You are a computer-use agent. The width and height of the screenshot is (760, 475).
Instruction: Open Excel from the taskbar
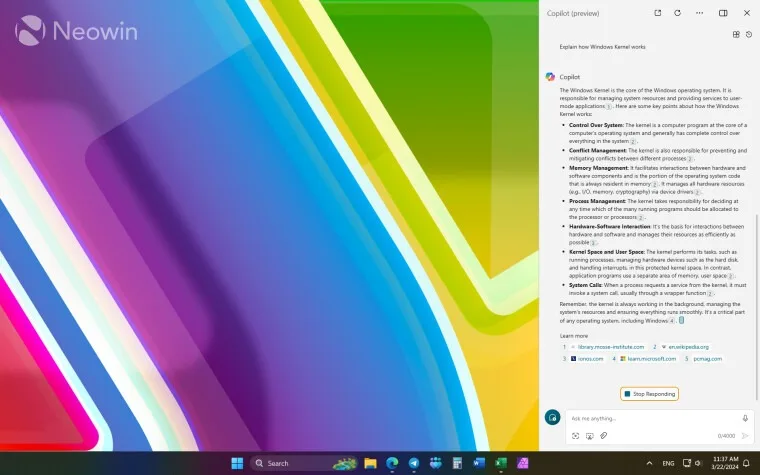click(501, 463)
